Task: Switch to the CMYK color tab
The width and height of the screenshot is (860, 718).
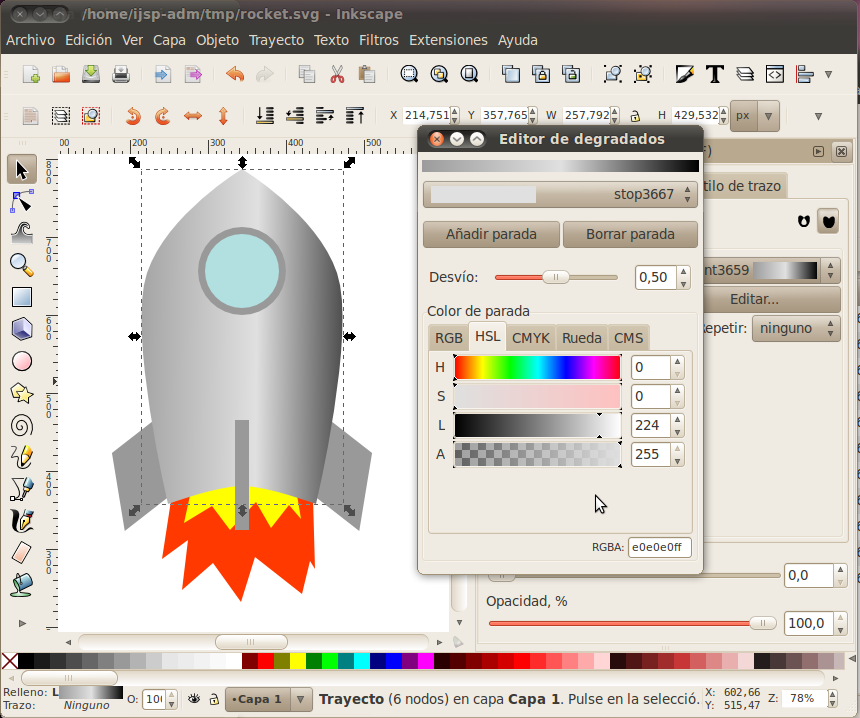Action: (x=530, y=338)
